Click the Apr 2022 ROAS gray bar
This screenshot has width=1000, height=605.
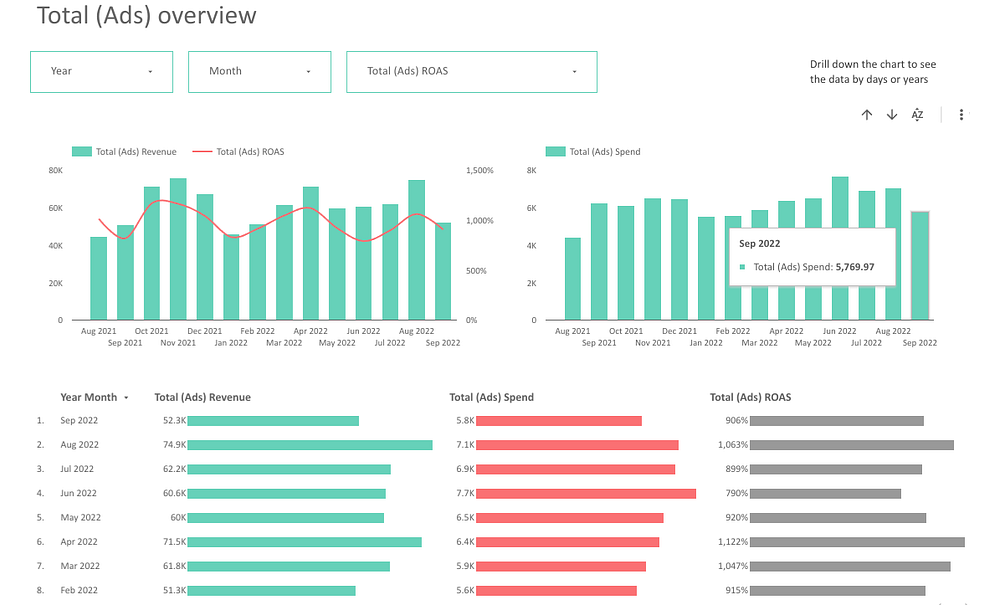click(x=857, y=542)
